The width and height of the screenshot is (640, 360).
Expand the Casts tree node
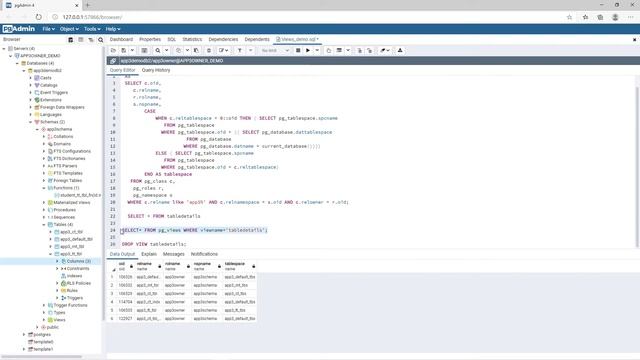click(31, 78)
